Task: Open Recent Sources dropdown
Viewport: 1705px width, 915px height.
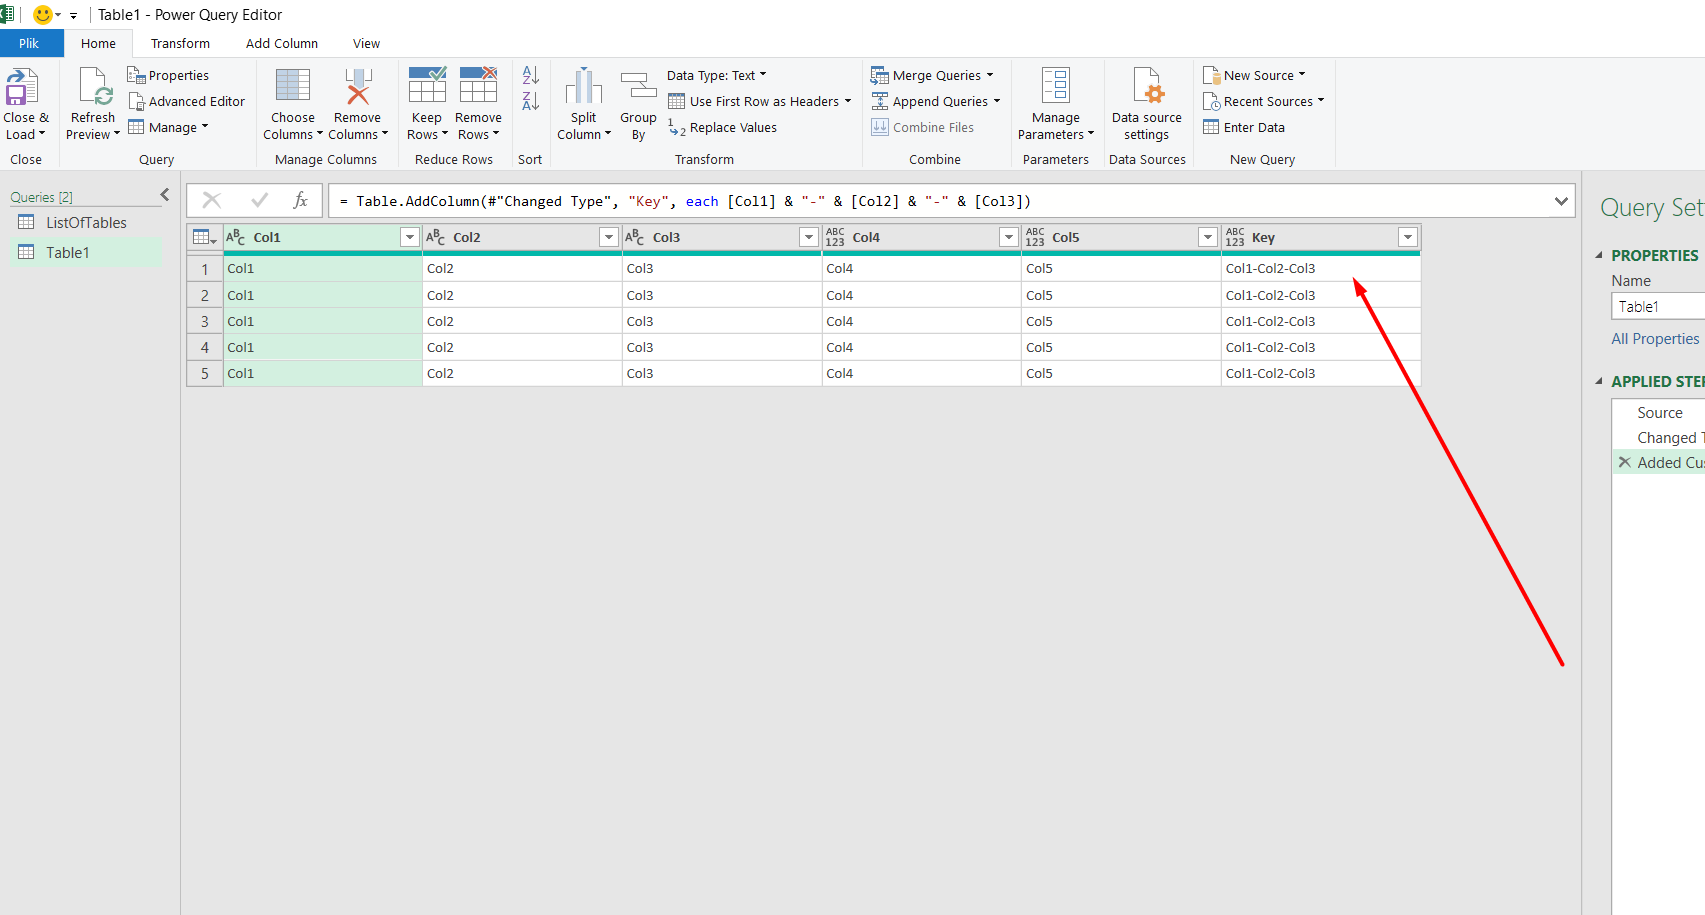Action: pos(1263,101)
